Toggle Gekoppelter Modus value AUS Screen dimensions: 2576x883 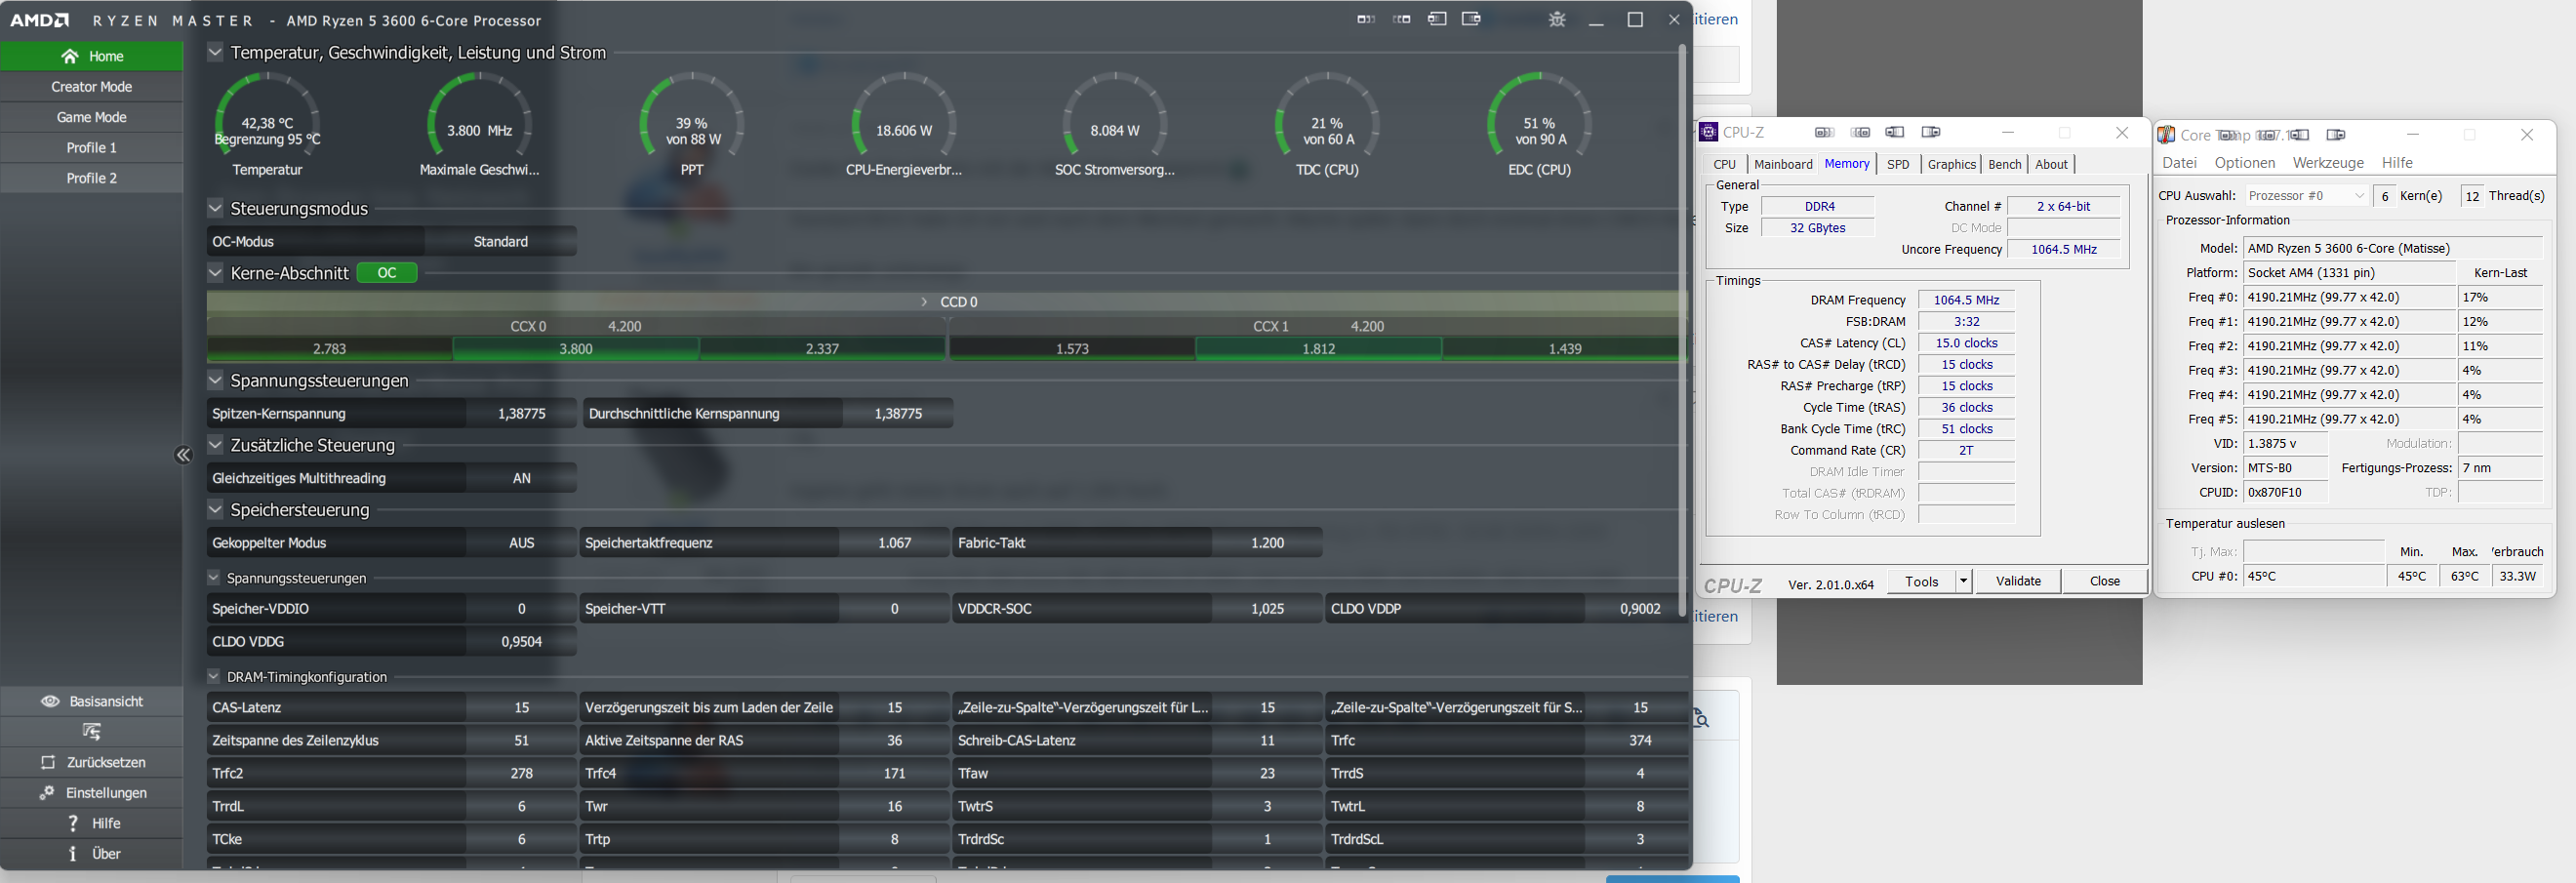[521, 543]
